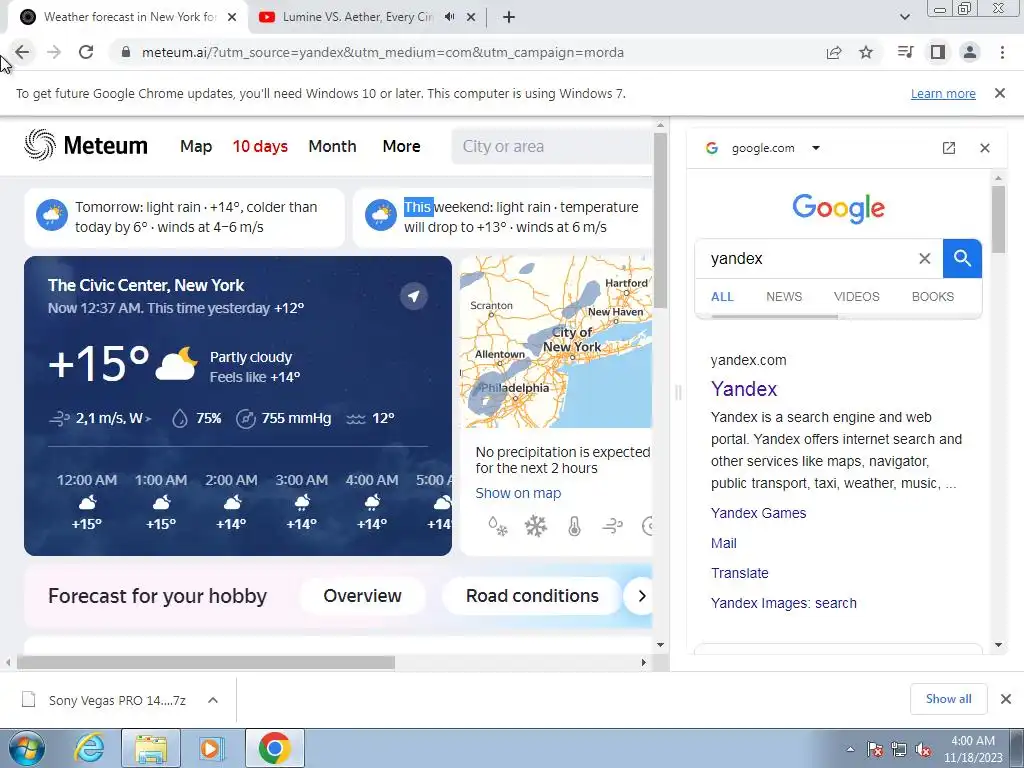
Task: Click the wind speed 2,1 m/s, W indicator
Action: click(101, 419)
